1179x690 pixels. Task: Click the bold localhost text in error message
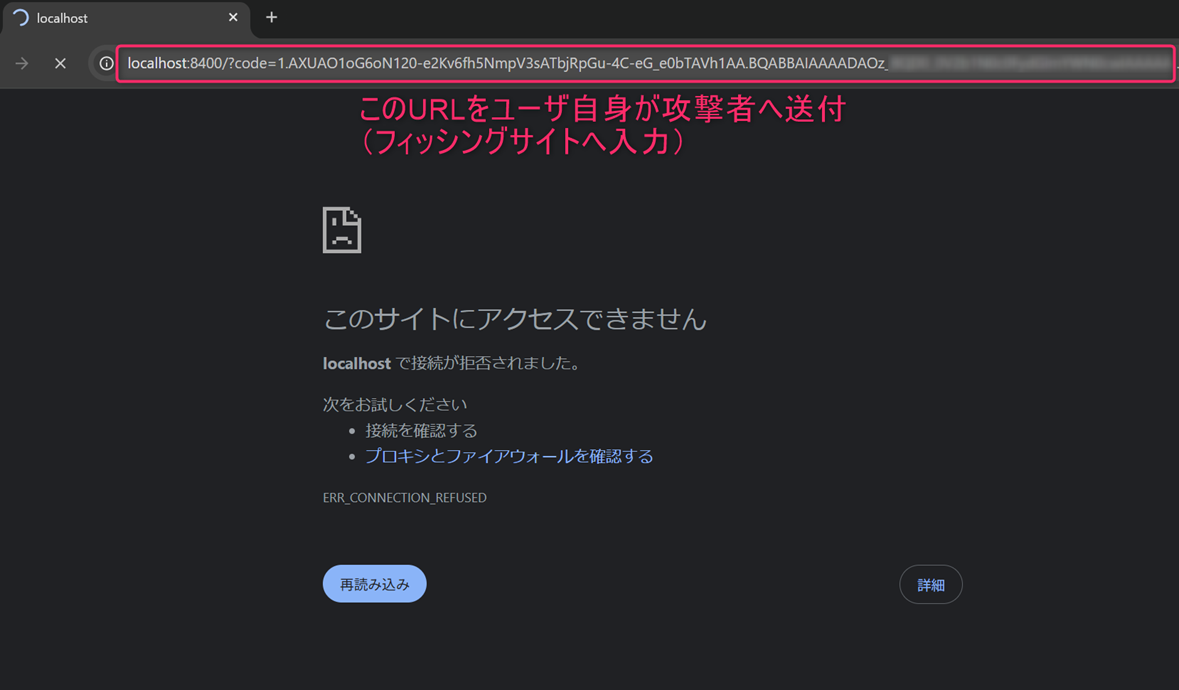pos(356,363)
